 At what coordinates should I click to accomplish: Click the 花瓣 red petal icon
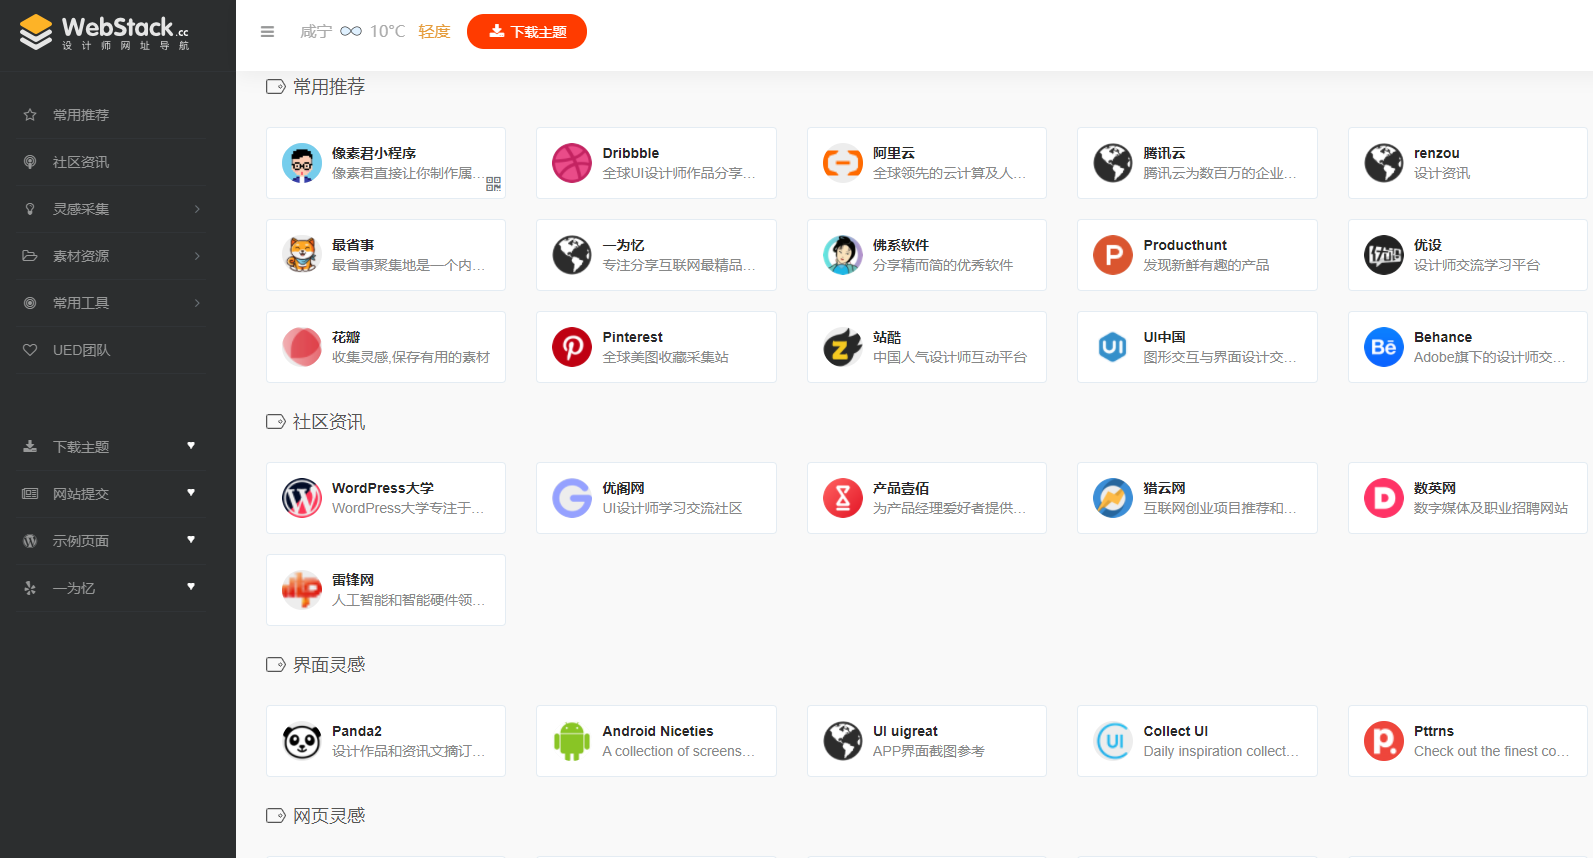[x=302, y=347]
